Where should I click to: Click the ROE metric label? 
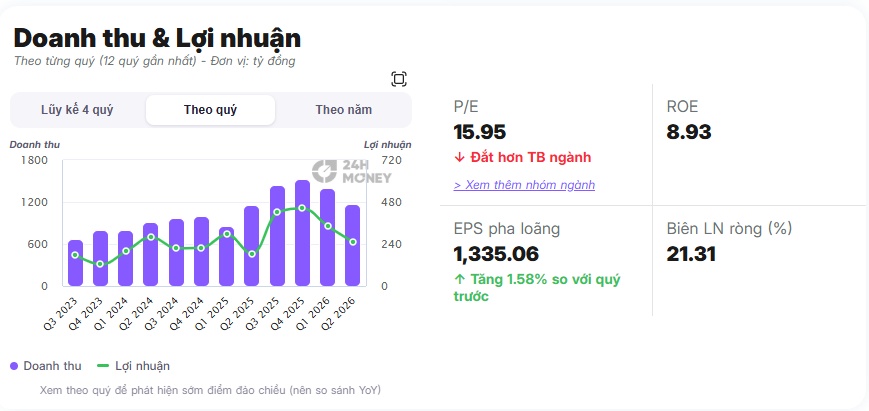pos(682,107)
